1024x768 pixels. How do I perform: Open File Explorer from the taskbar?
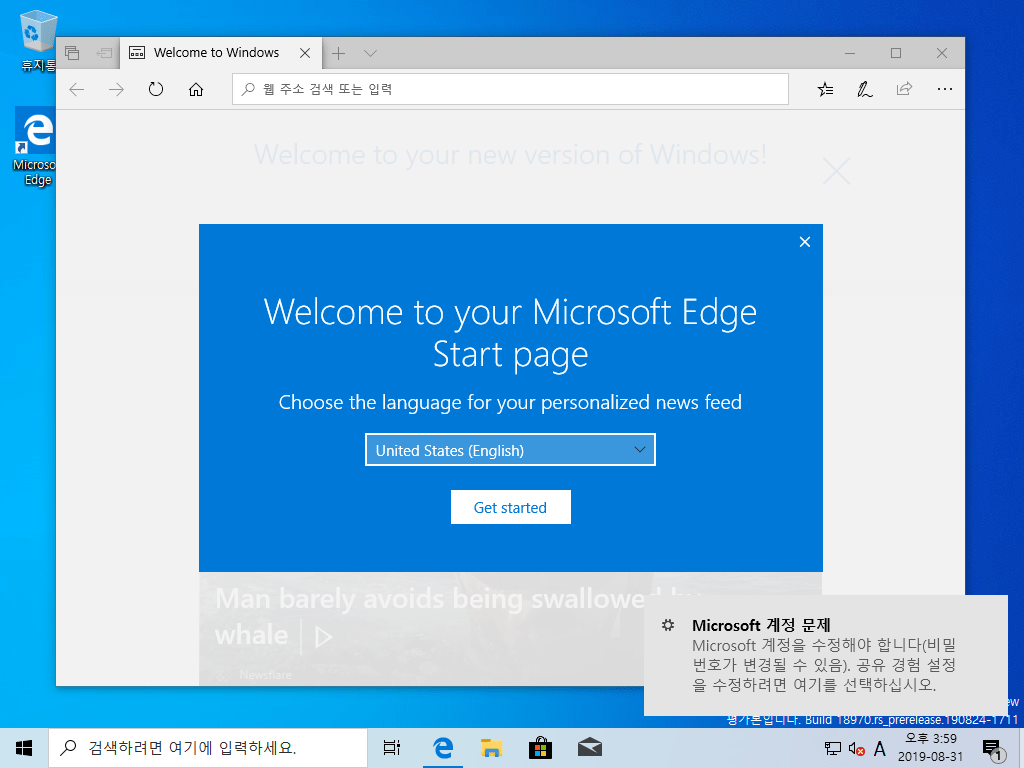coord(492,748)
